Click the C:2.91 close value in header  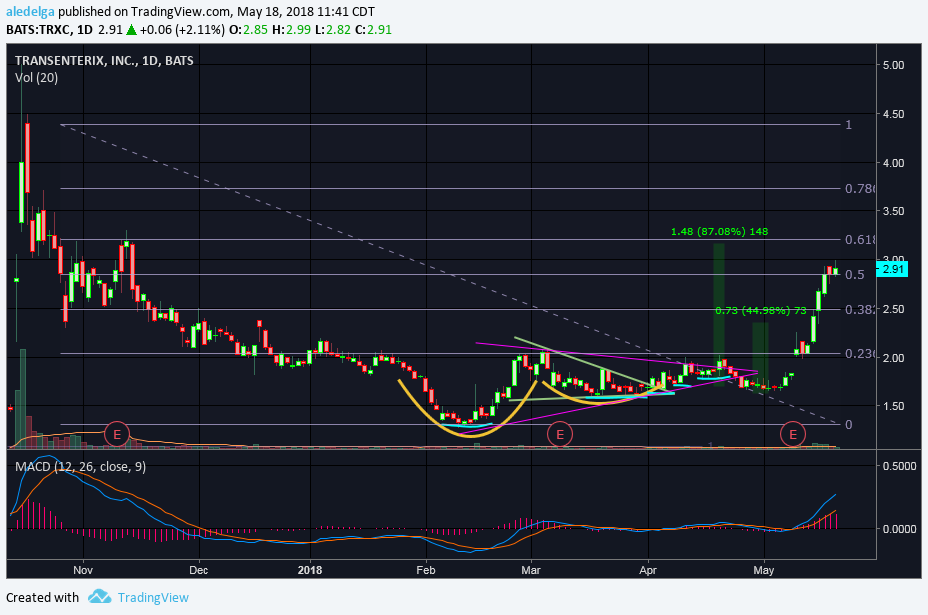pos(373,30)
